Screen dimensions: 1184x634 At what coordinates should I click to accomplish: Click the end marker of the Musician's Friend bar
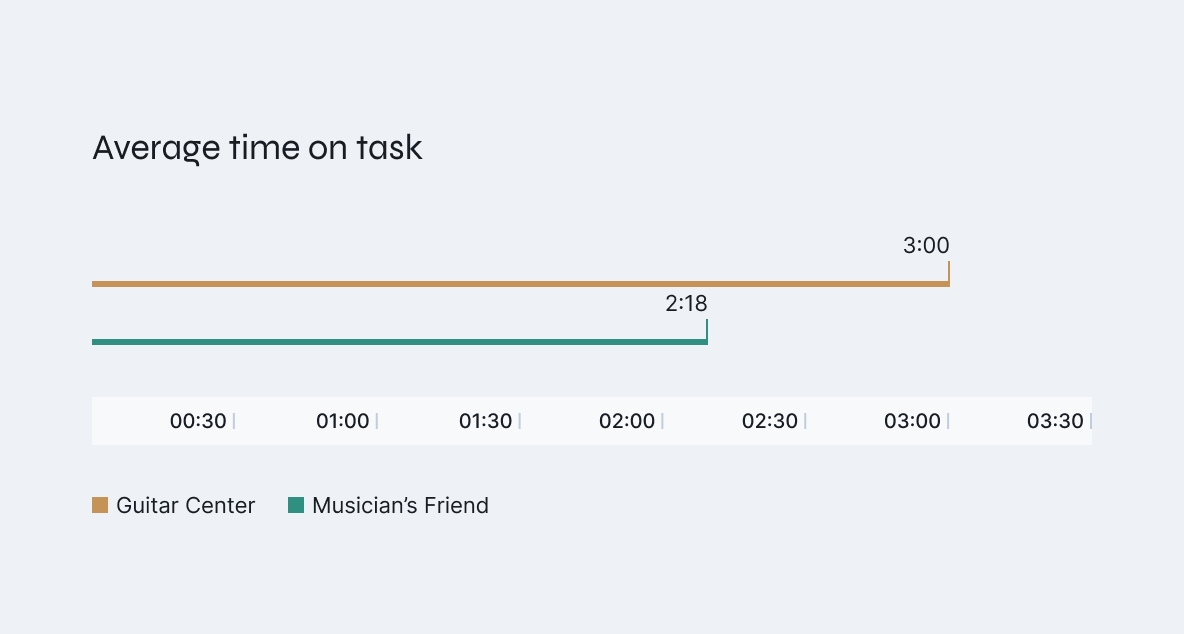(x=707, y=331)
